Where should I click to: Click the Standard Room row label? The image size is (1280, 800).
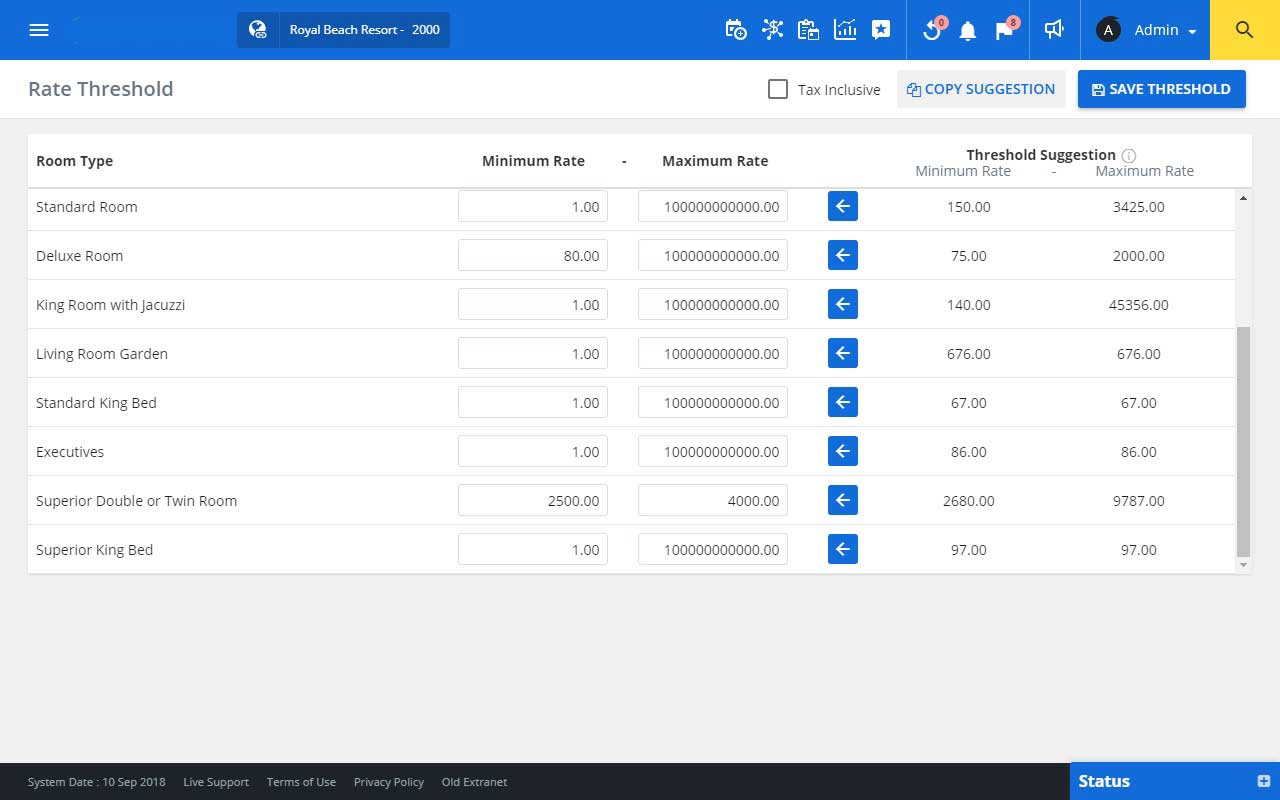(87, 207)
